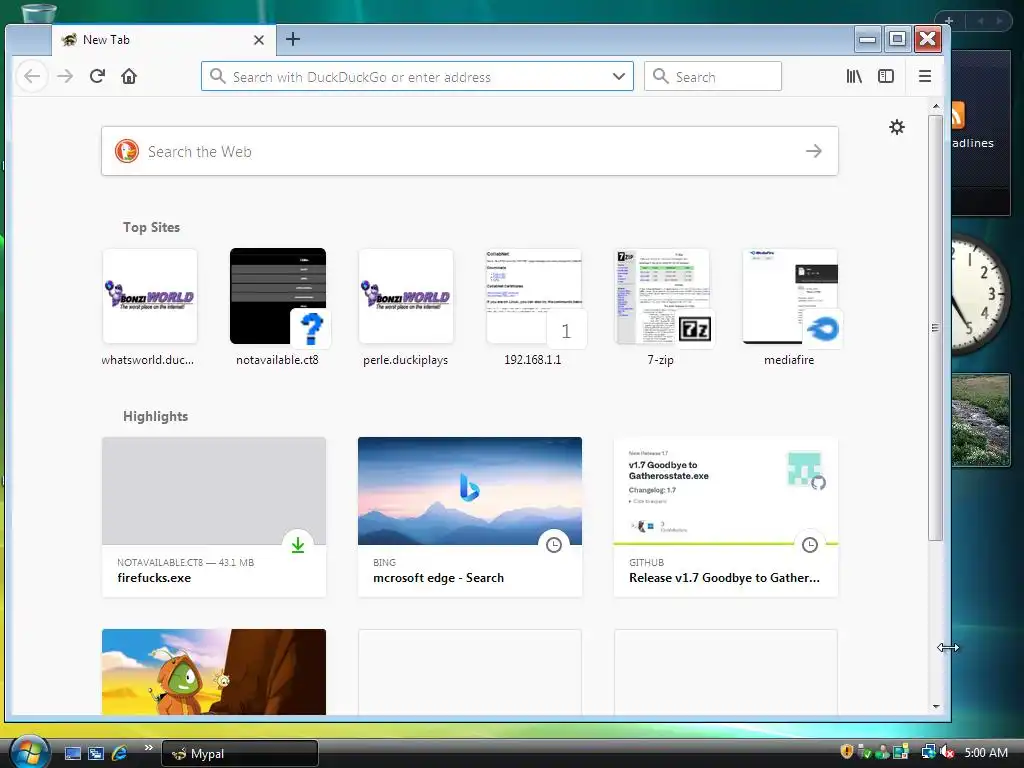Expand Quick Launch overflow chevron
Image resolution: width=1024 pixels, height=768 pixels.
click(x=148, y=747)
